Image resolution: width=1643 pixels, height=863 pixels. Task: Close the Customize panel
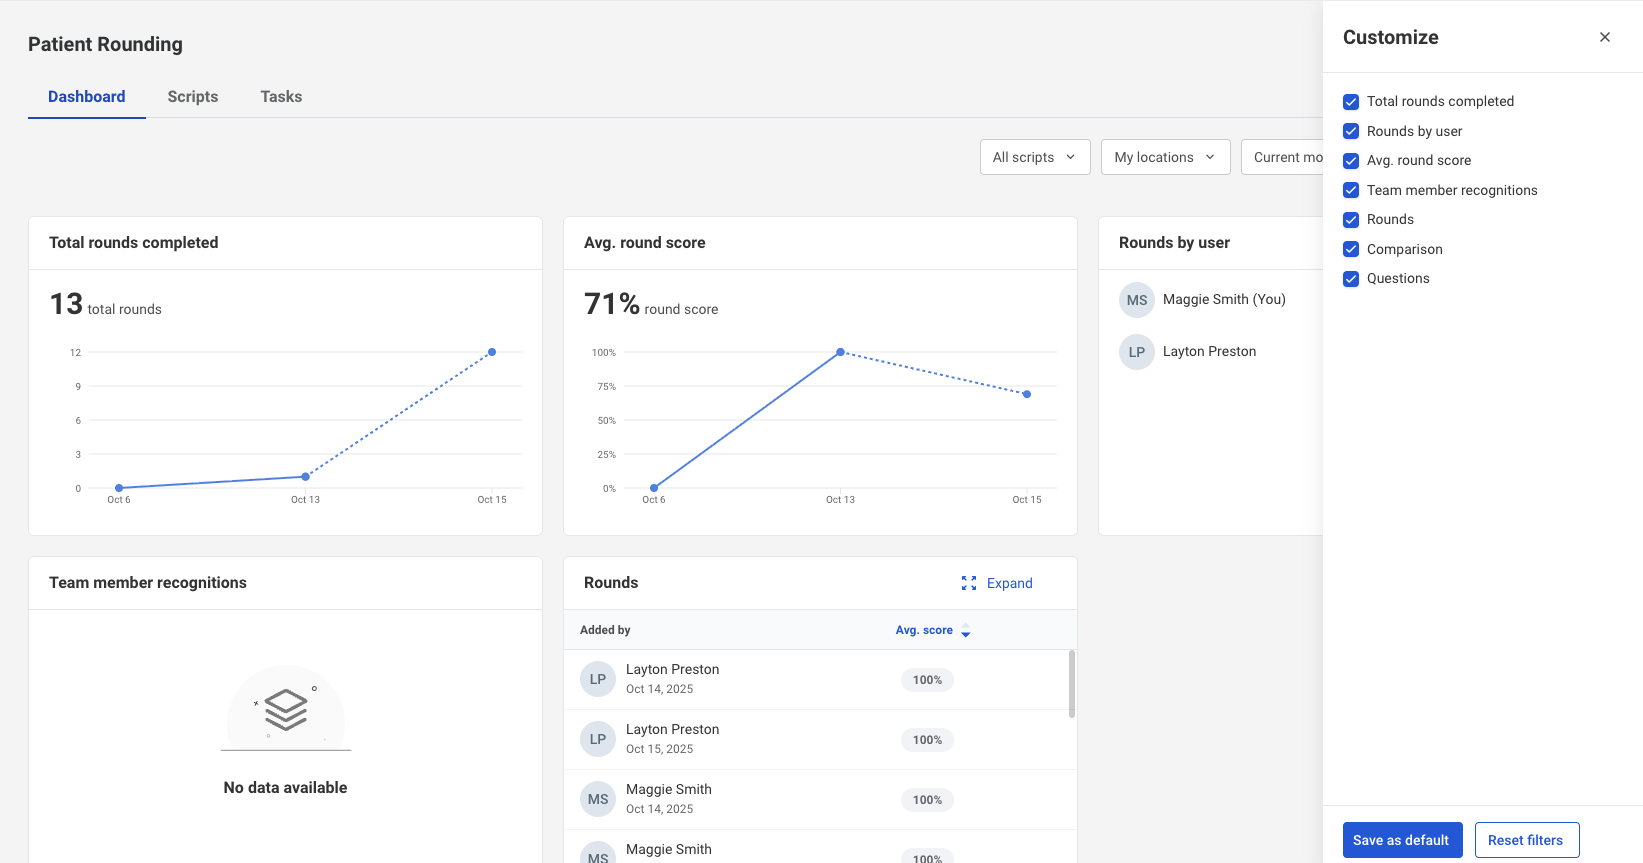1604,37
